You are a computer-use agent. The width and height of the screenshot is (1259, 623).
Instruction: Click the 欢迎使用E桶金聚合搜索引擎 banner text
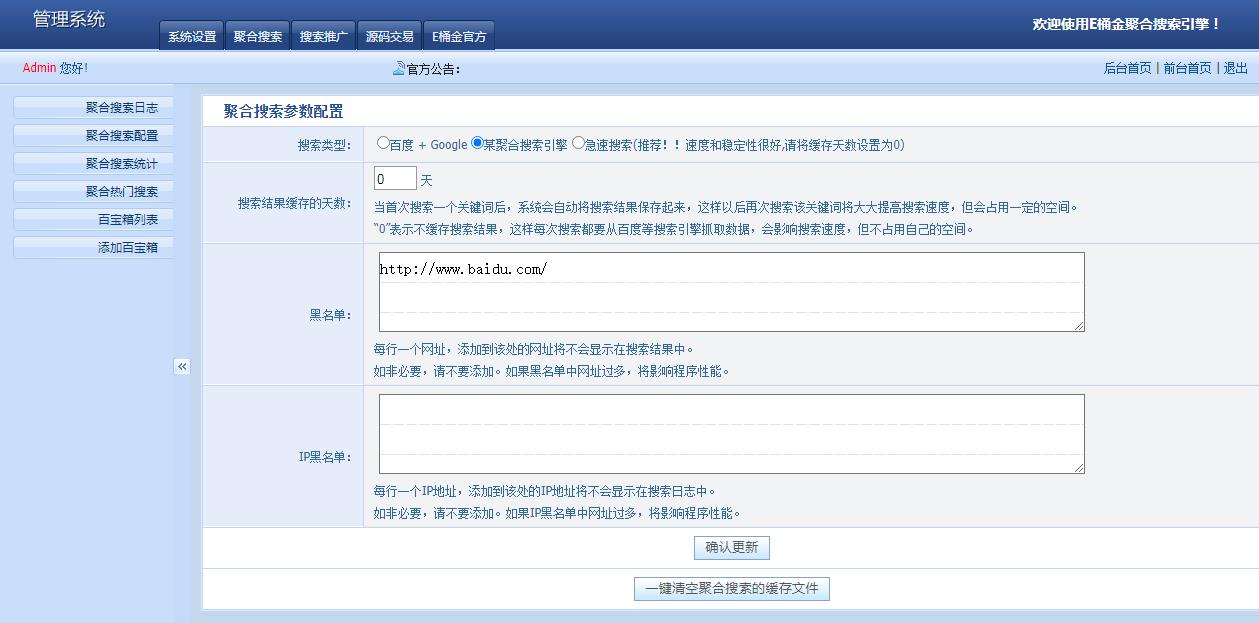pyautogui.click(x=1126, y=24)
